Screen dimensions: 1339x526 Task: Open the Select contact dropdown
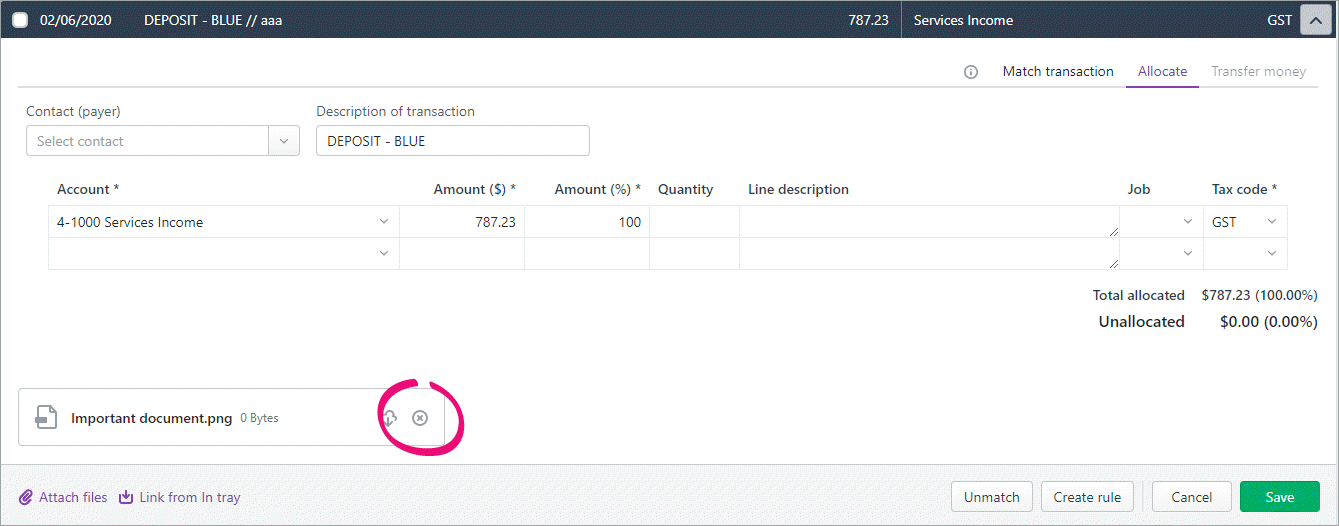pos(163,141)
